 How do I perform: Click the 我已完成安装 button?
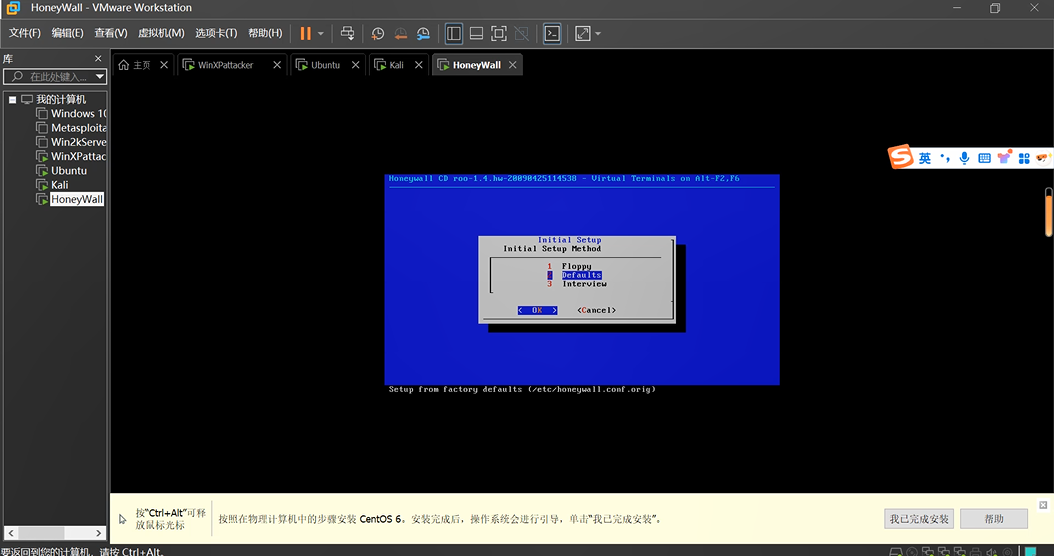click(919, 519)
